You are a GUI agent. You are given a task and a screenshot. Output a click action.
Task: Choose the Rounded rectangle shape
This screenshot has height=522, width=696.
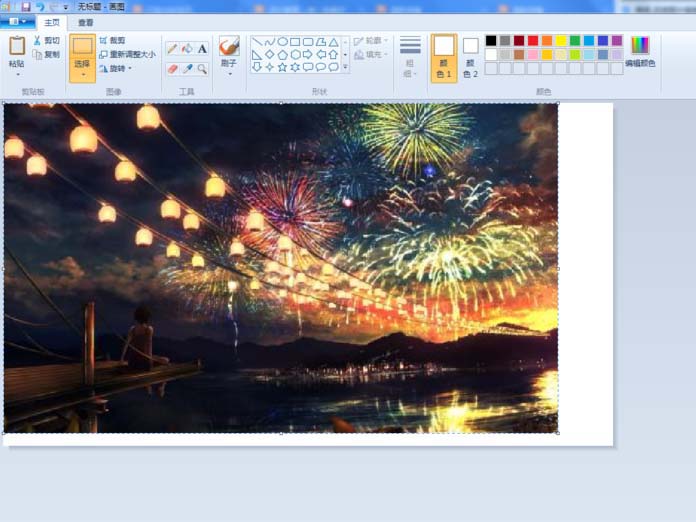pos(308,42)
